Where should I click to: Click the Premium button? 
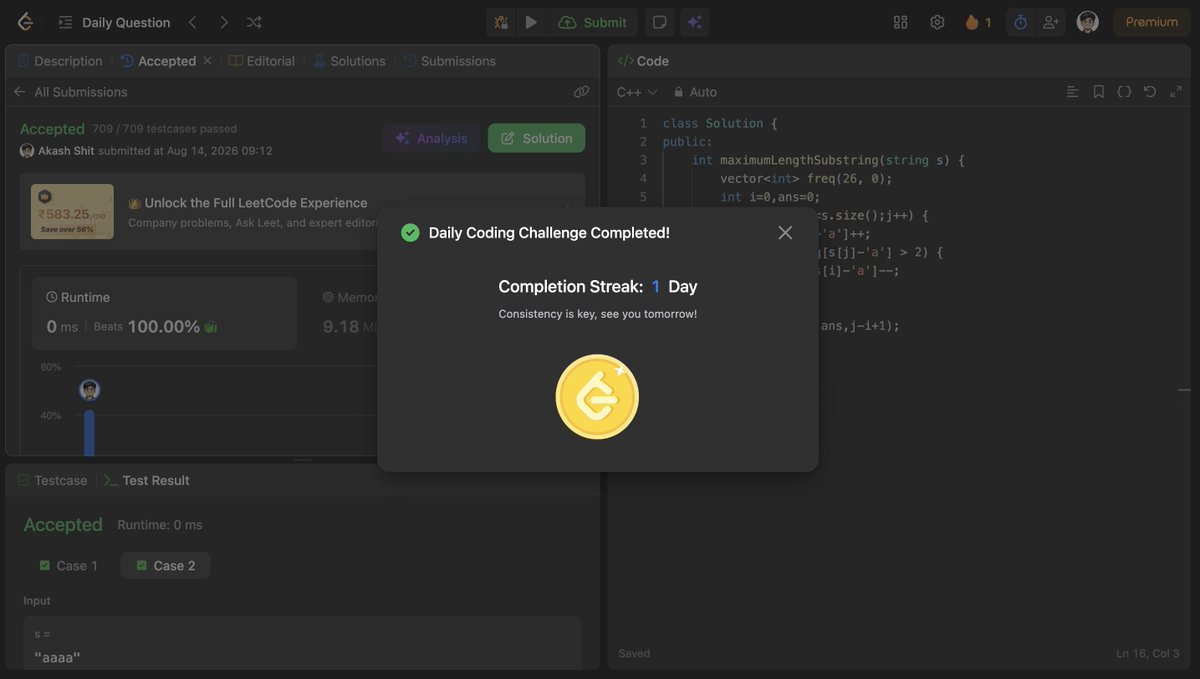point(1152,22)
